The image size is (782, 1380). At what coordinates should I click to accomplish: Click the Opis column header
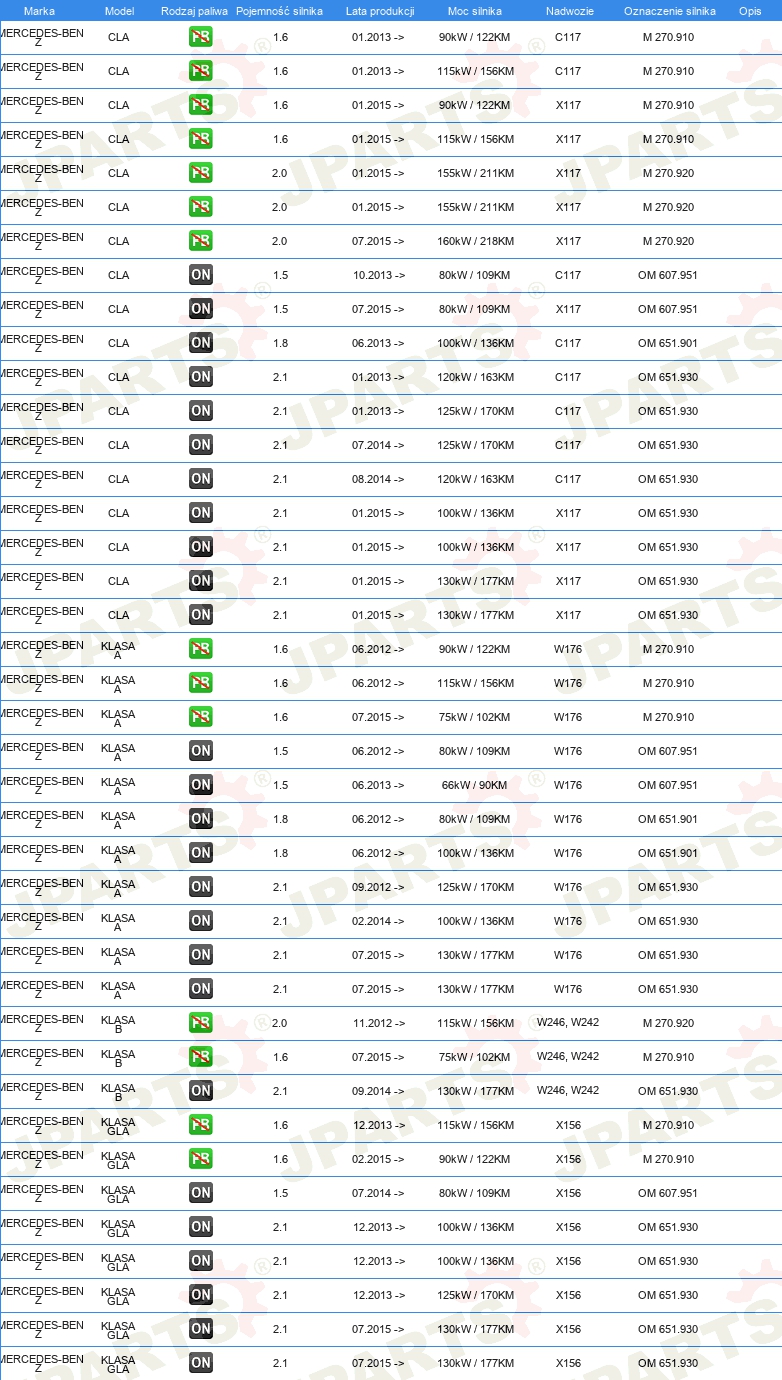(x=750, y=11)
